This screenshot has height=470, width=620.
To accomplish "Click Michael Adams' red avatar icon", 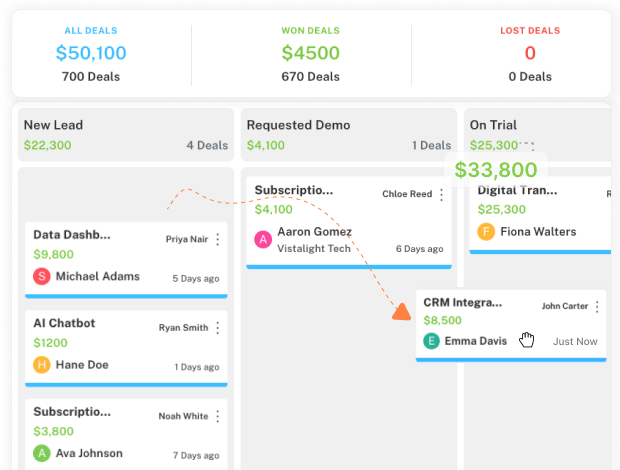I will (x=42, y=276).
